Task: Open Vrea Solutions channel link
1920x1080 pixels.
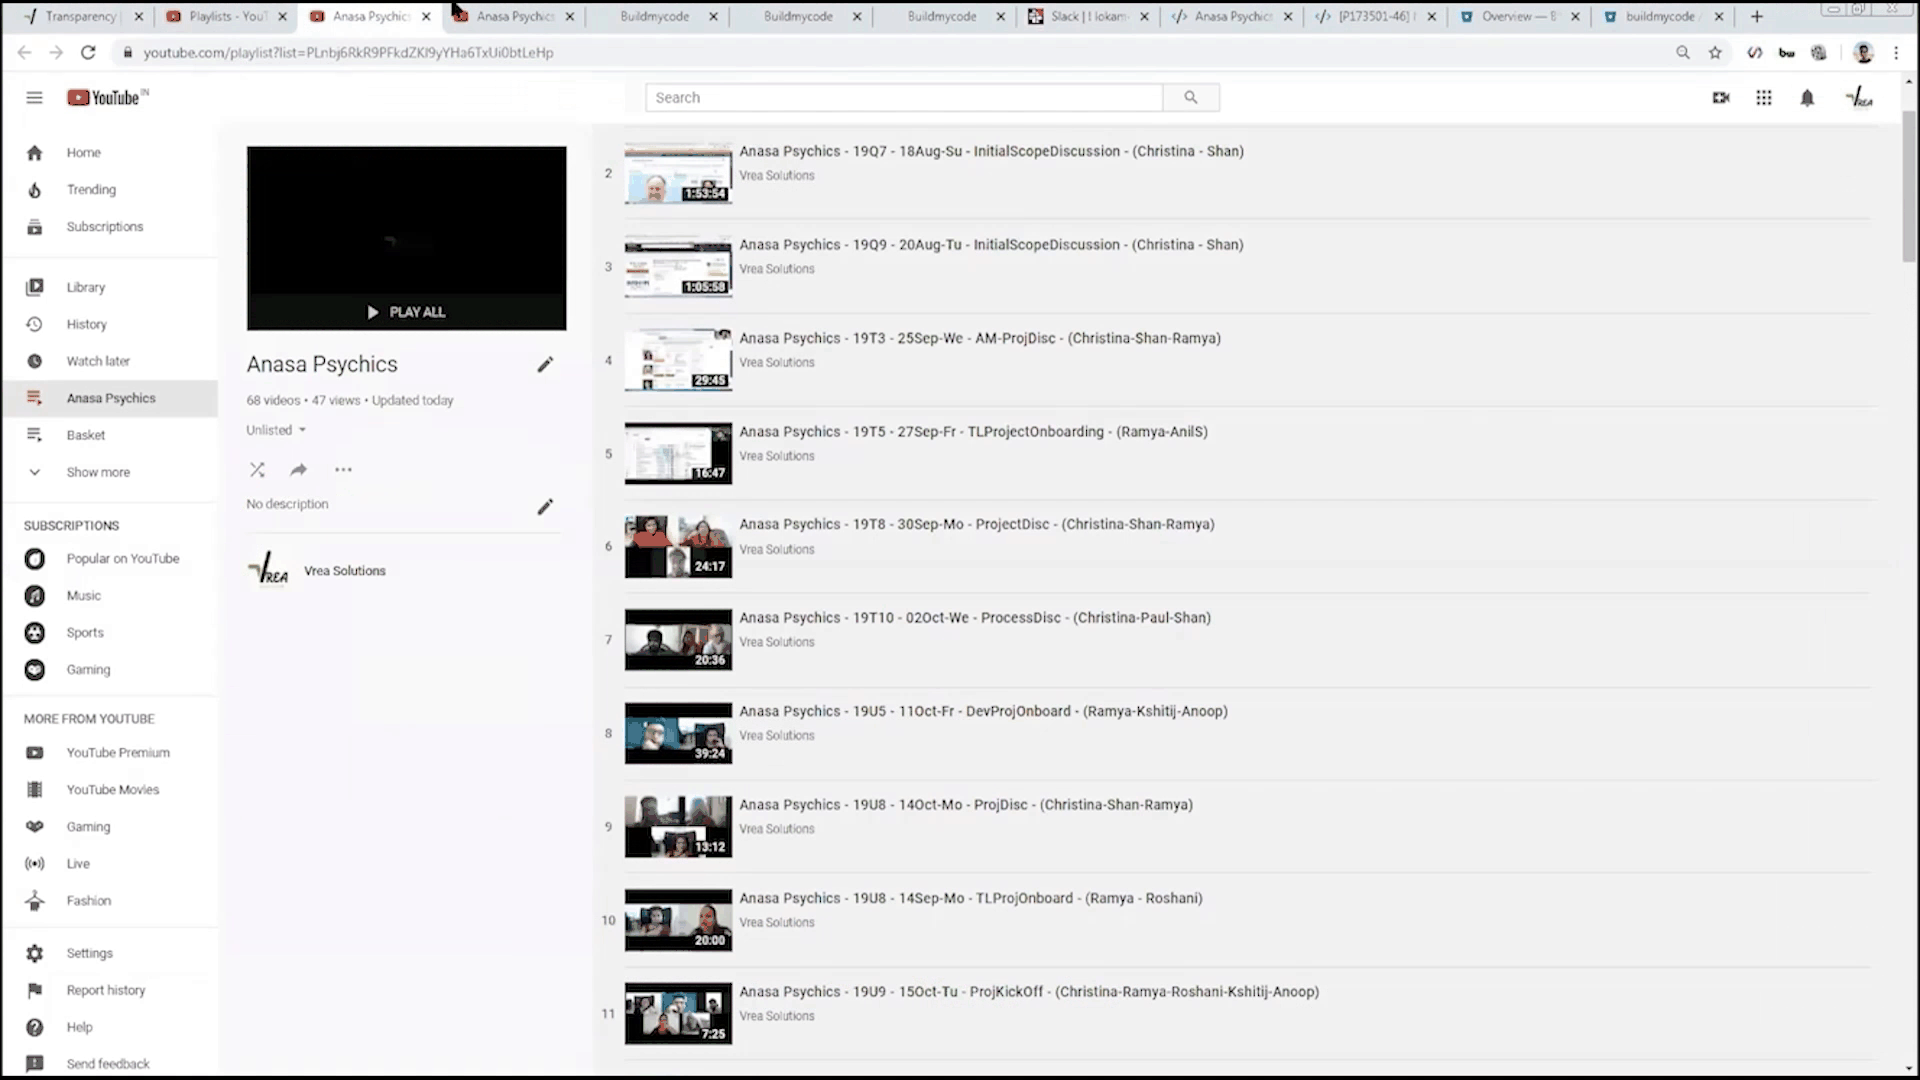Action: click(344, 571)
